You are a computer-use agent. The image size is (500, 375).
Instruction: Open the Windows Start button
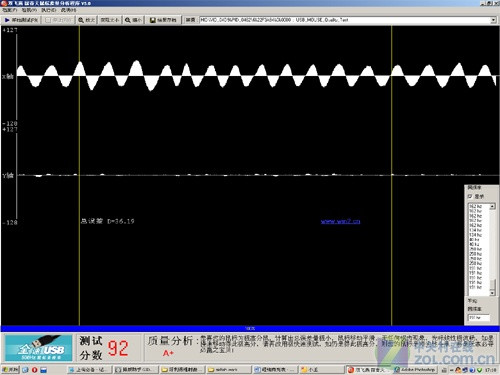coord(10,370)
